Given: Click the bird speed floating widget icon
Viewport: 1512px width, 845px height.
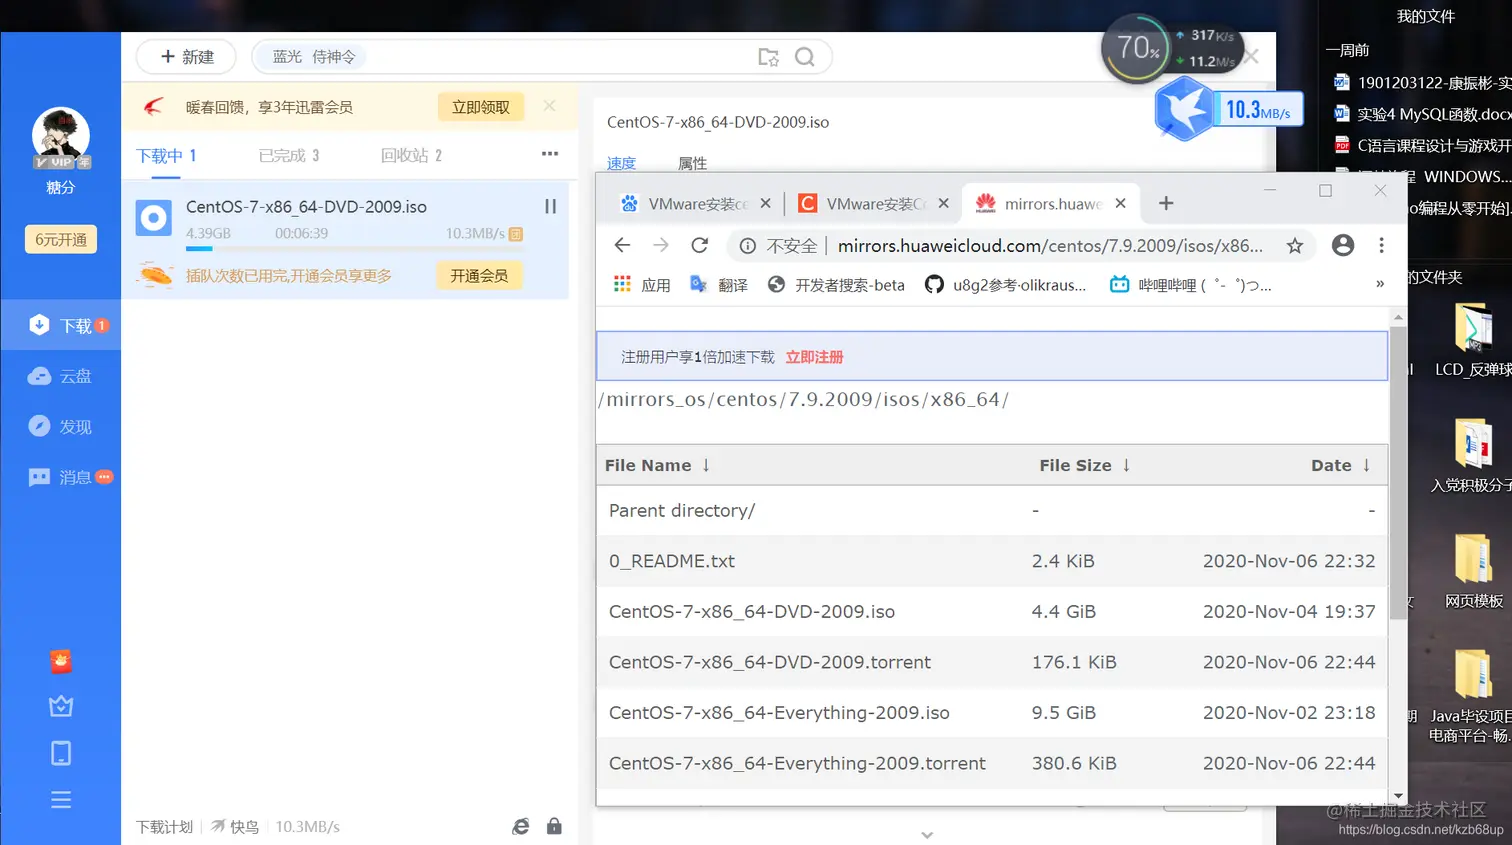Looking at the screenshot, I should point(1184,110).
